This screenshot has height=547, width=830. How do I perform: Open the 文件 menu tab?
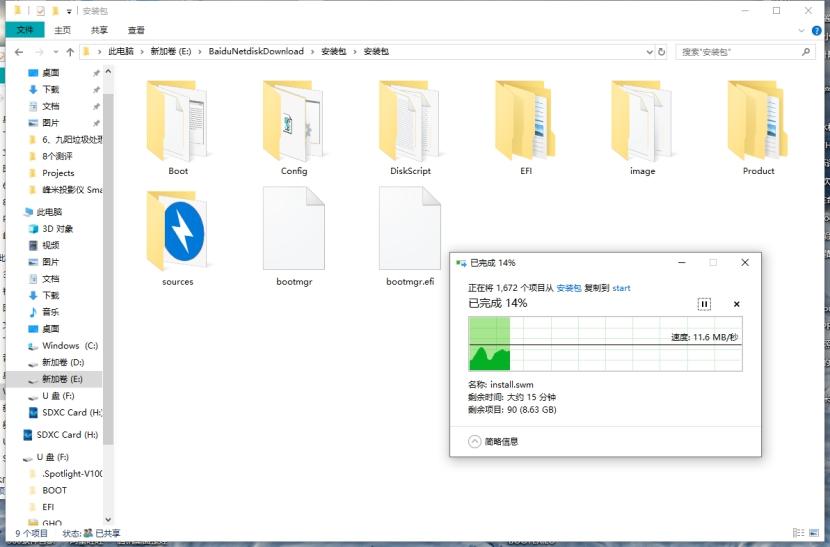pos(25,30)
